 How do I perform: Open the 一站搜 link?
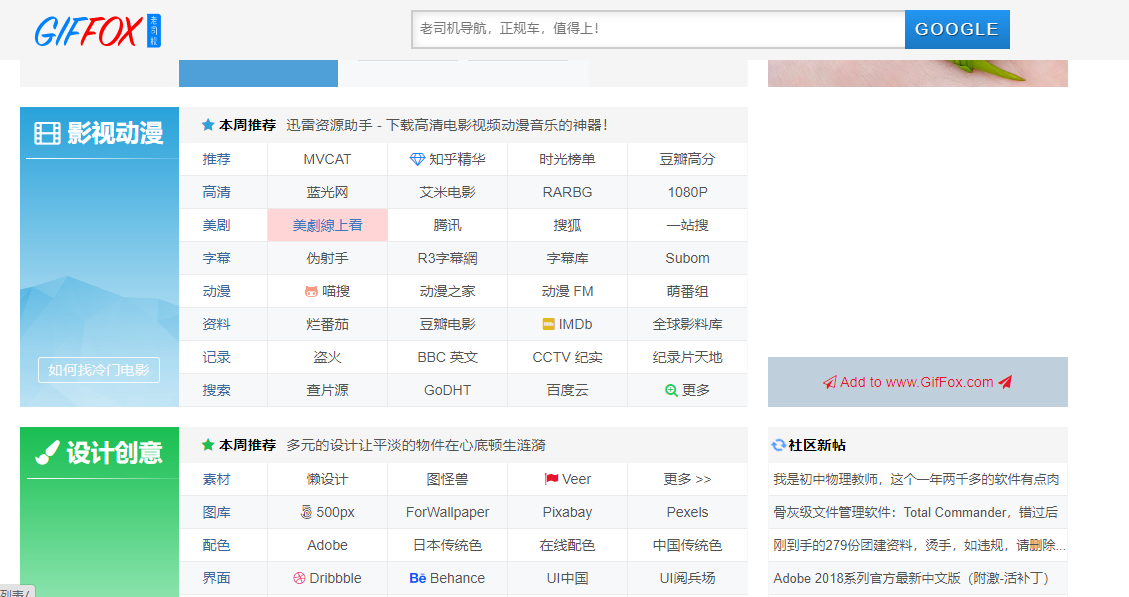coord(688,225)
